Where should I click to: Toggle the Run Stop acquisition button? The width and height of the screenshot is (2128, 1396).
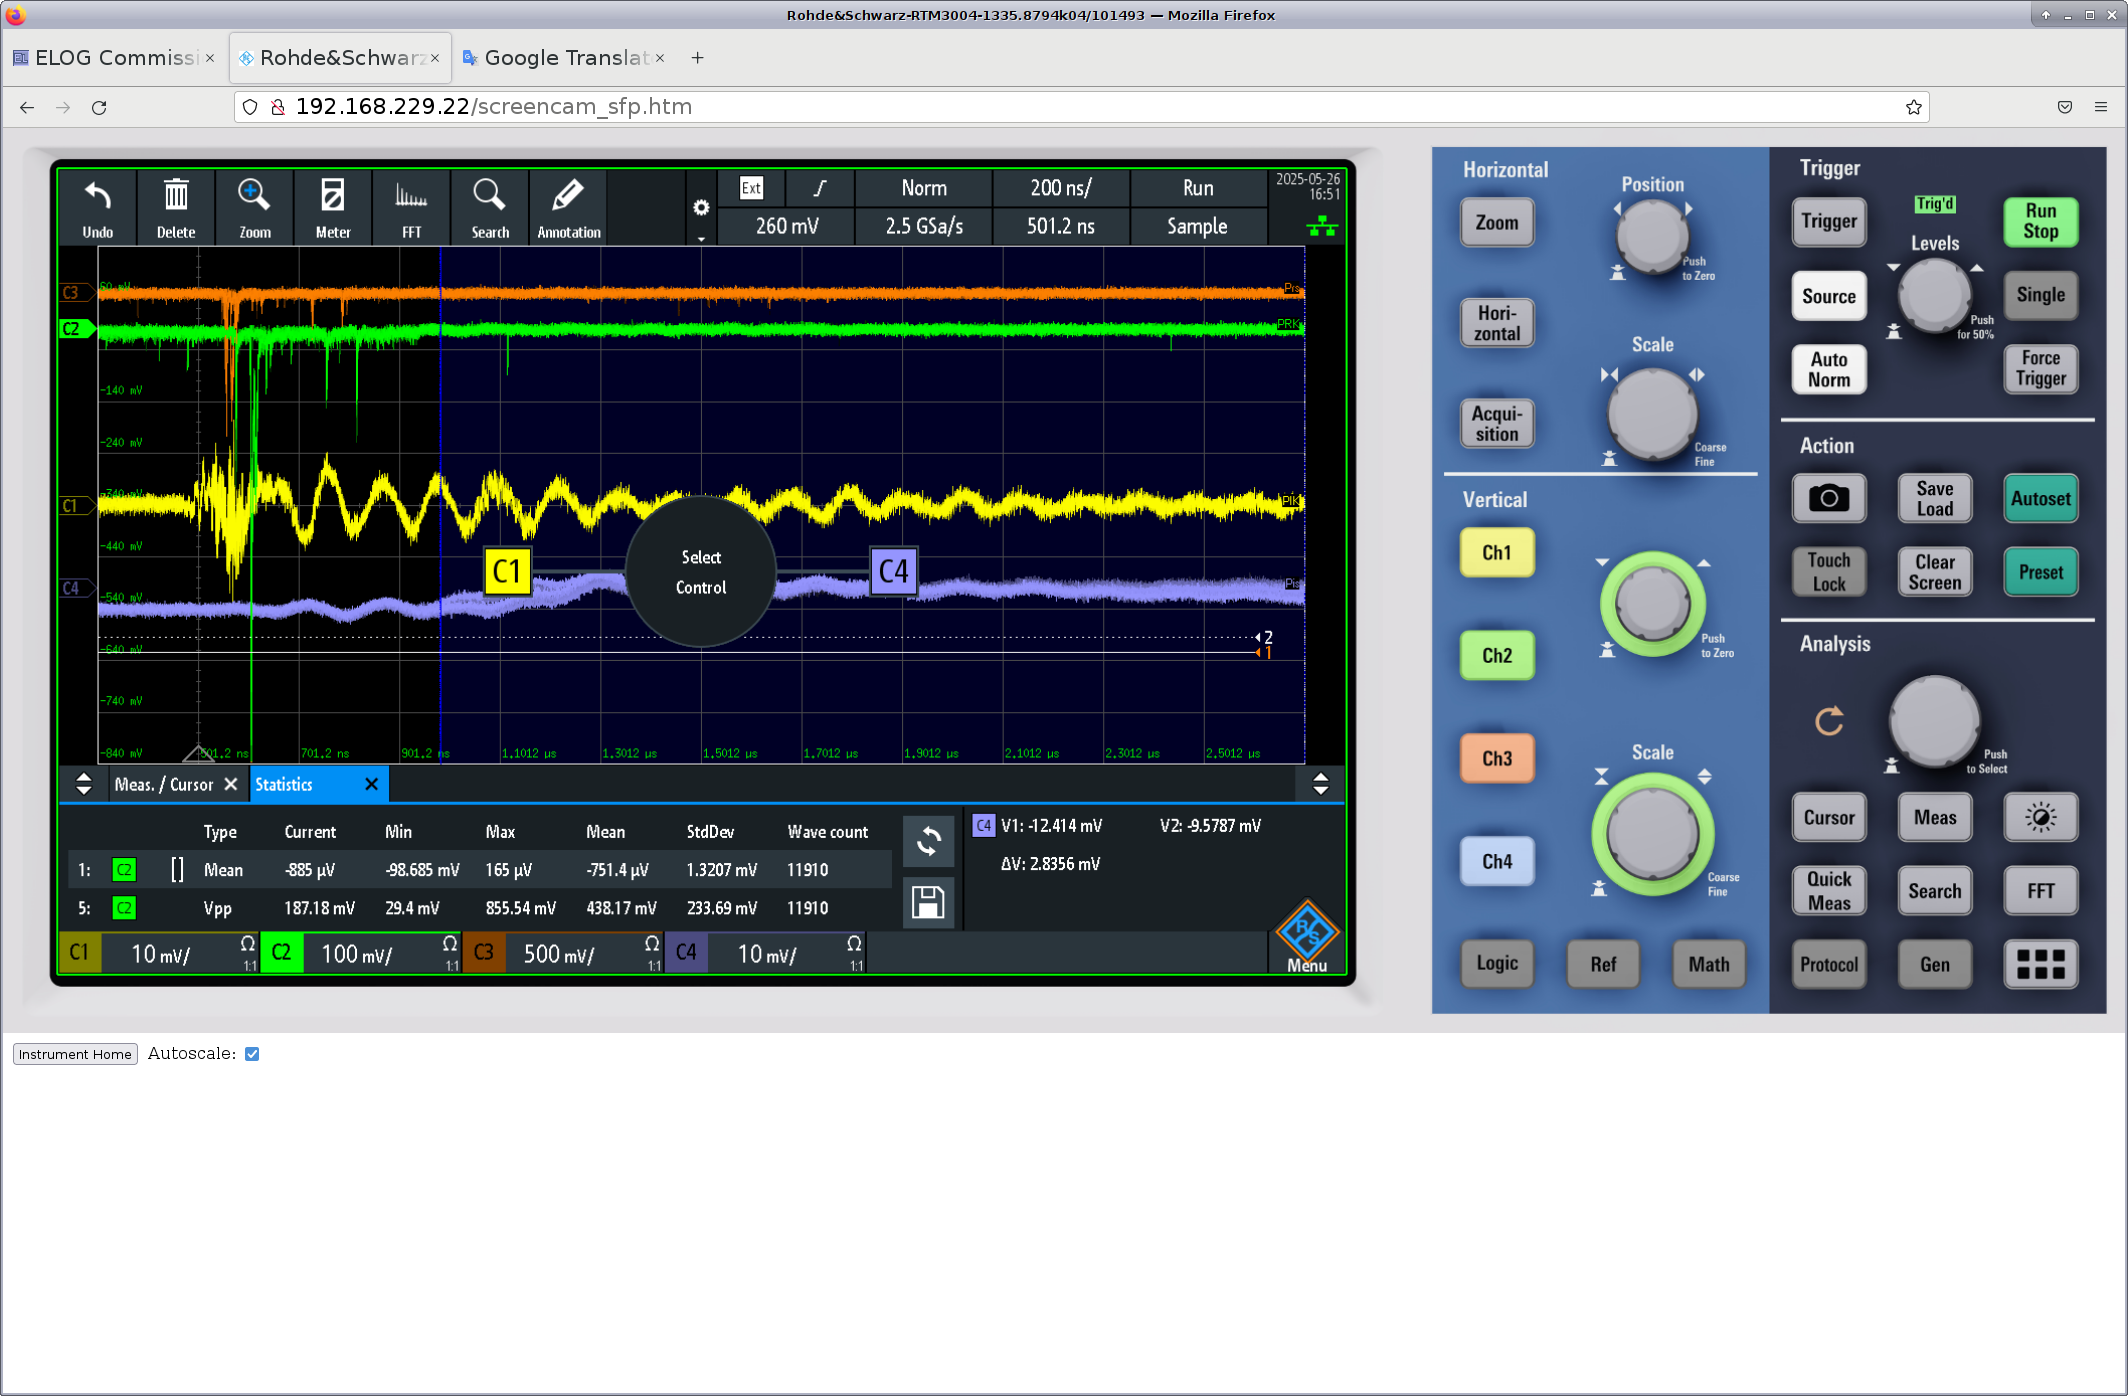point(2040,221)
